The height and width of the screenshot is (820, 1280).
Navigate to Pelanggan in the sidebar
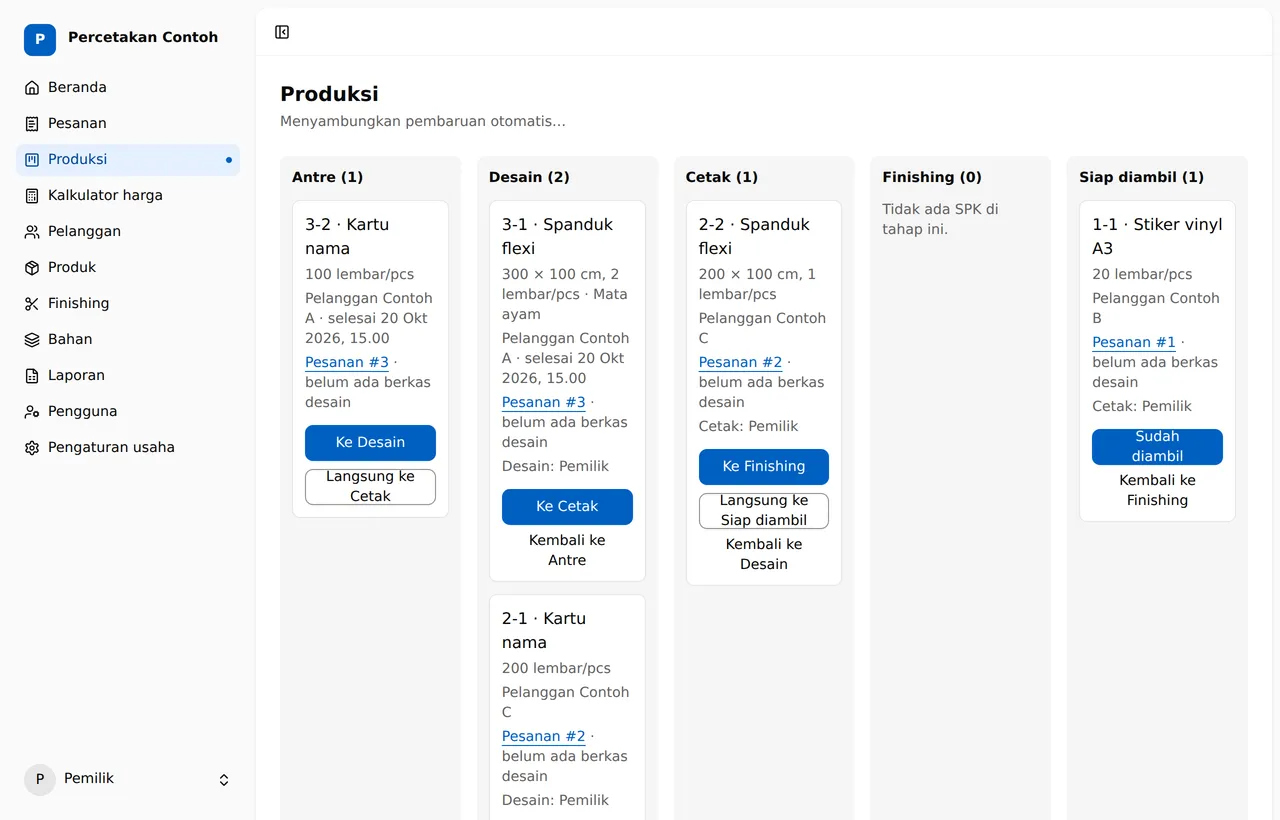pyautogui.click(x=128, y=231)
